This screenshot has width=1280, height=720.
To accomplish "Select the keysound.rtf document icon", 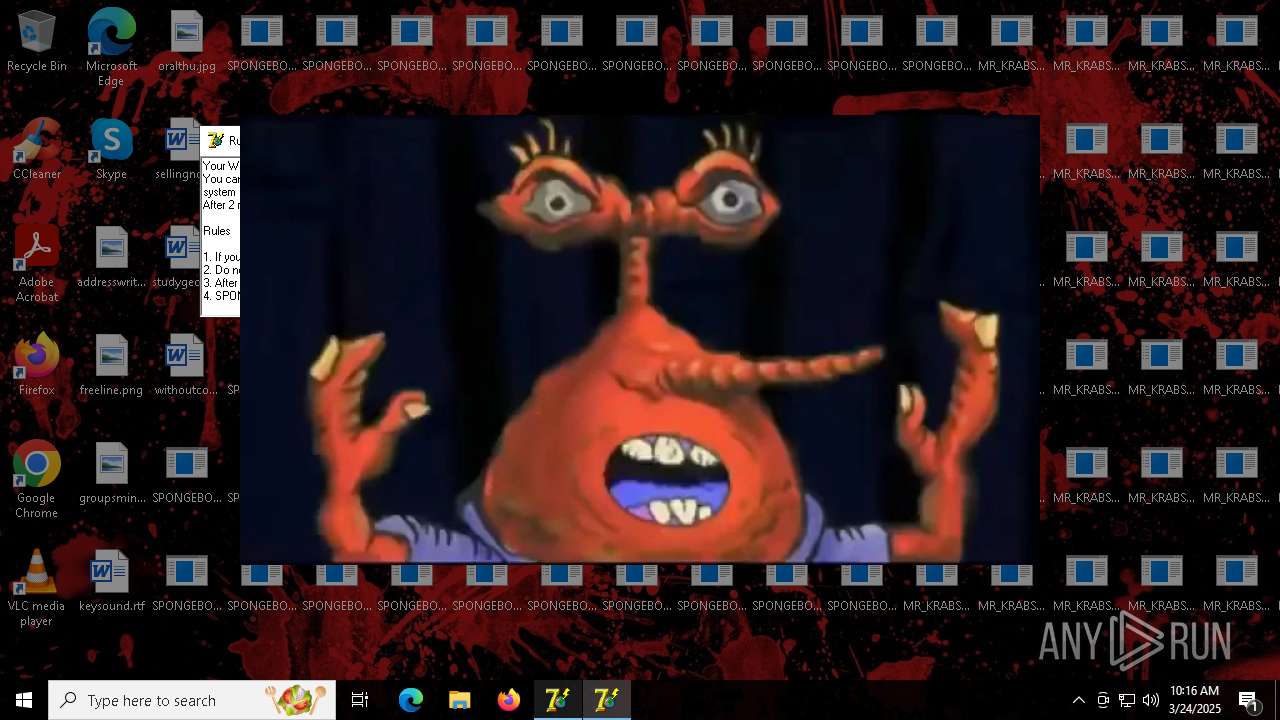I will click(x=111, y=581).
